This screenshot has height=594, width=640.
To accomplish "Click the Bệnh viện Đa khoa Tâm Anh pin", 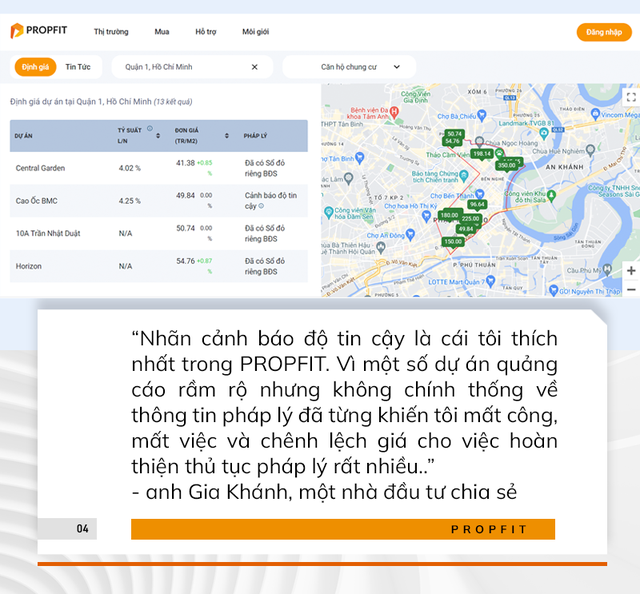I will click(x=394, y=111).
